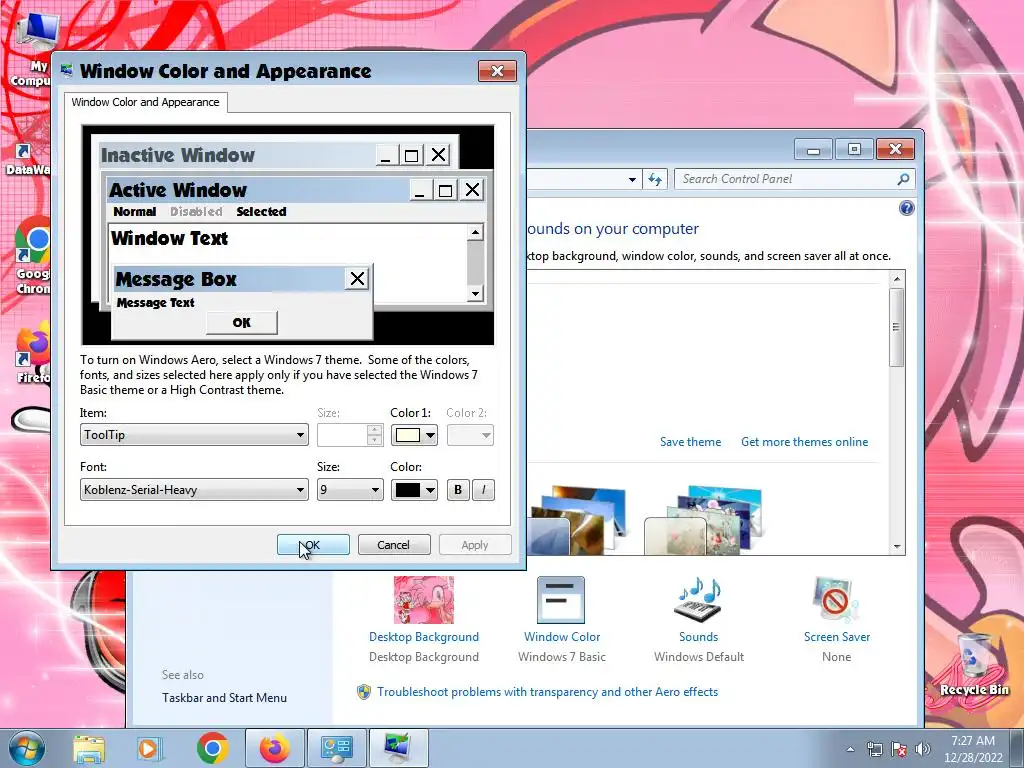Click the Search Control Panel field
This screenshot has height=768, width=1024.
pos(784,179)
